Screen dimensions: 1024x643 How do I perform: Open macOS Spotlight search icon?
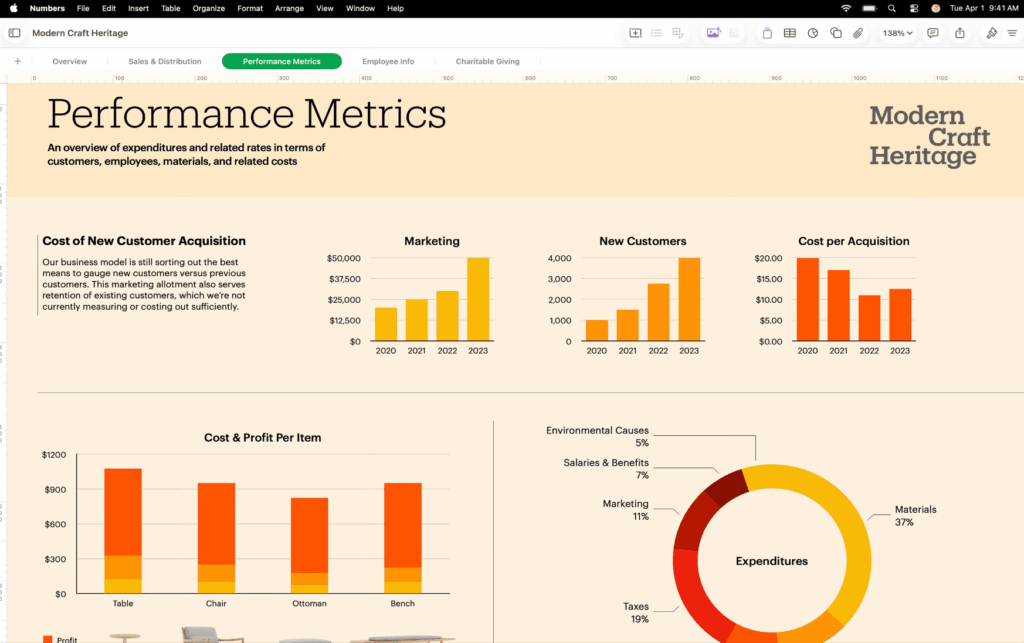pos(891,8)
